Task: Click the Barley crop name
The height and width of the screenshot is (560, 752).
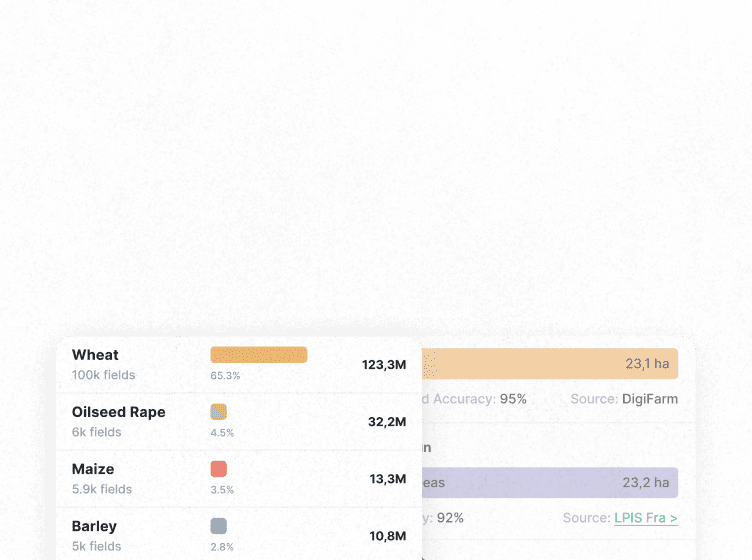Action: 94,526
